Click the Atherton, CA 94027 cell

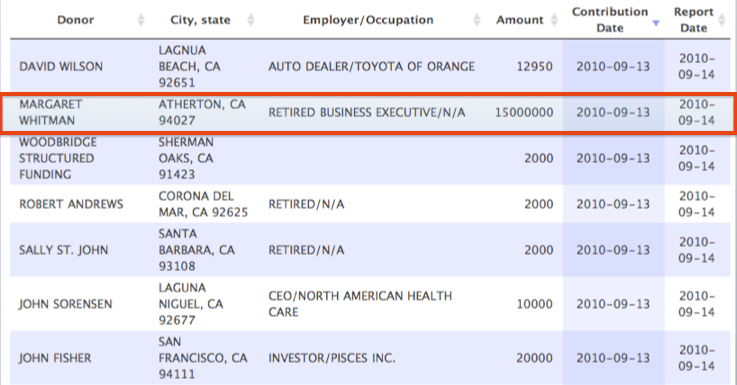click(202, 112)
